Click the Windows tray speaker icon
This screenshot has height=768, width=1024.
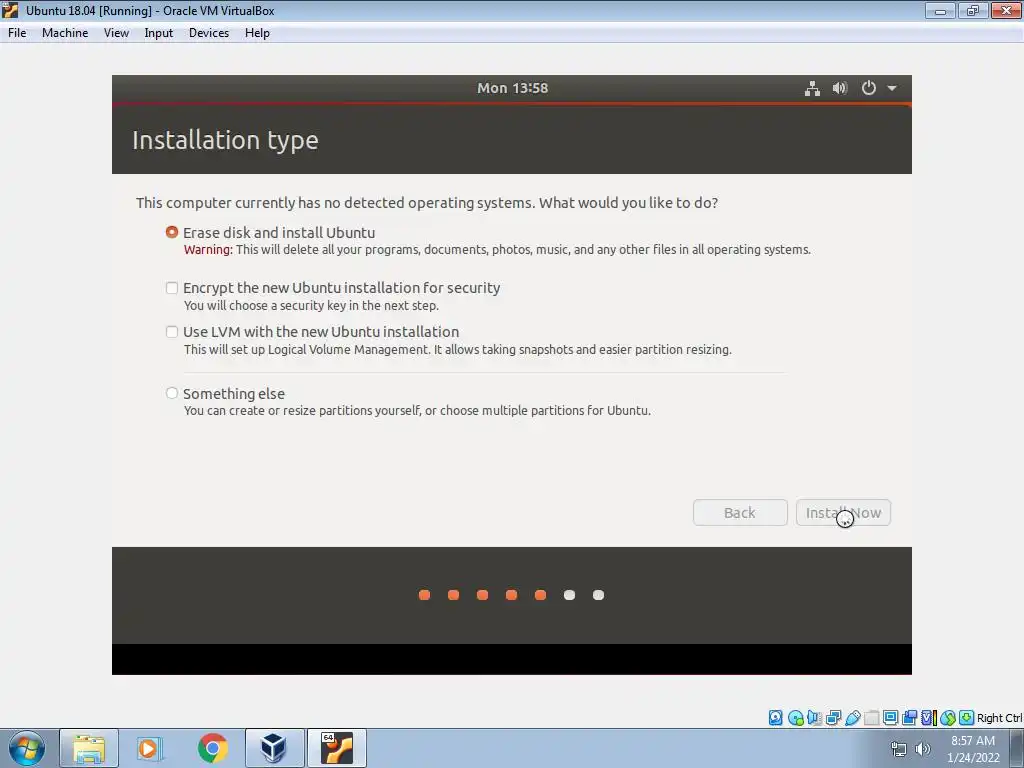coord(923,749)
